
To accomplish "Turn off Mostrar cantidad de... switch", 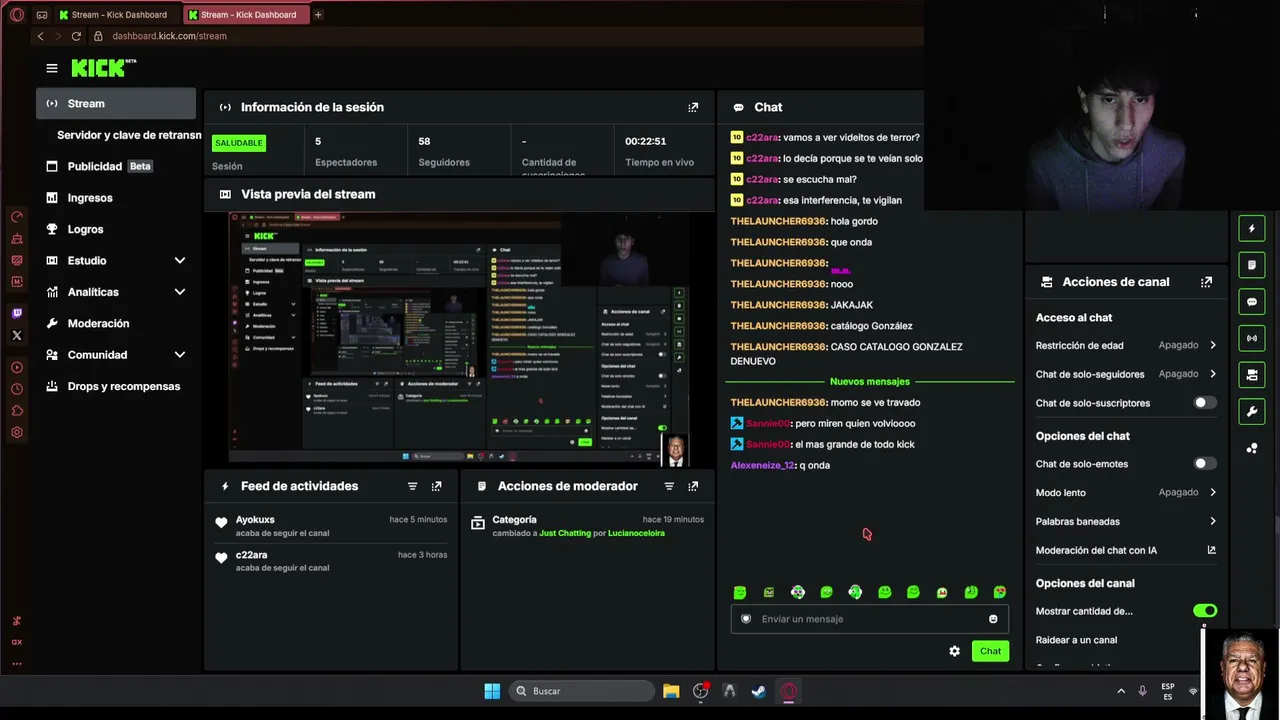I will 1205,611.
